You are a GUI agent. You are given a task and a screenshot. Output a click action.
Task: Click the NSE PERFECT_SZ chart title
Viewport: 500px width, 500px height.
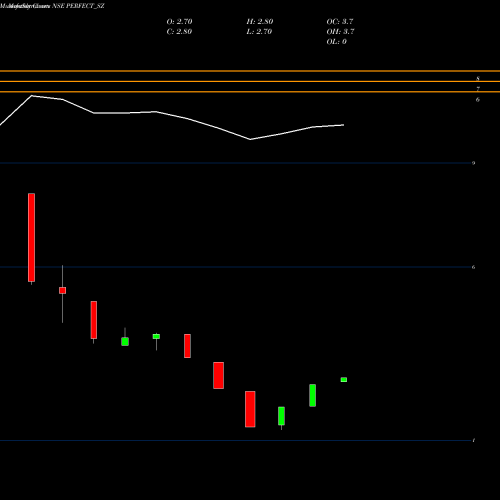78,6
